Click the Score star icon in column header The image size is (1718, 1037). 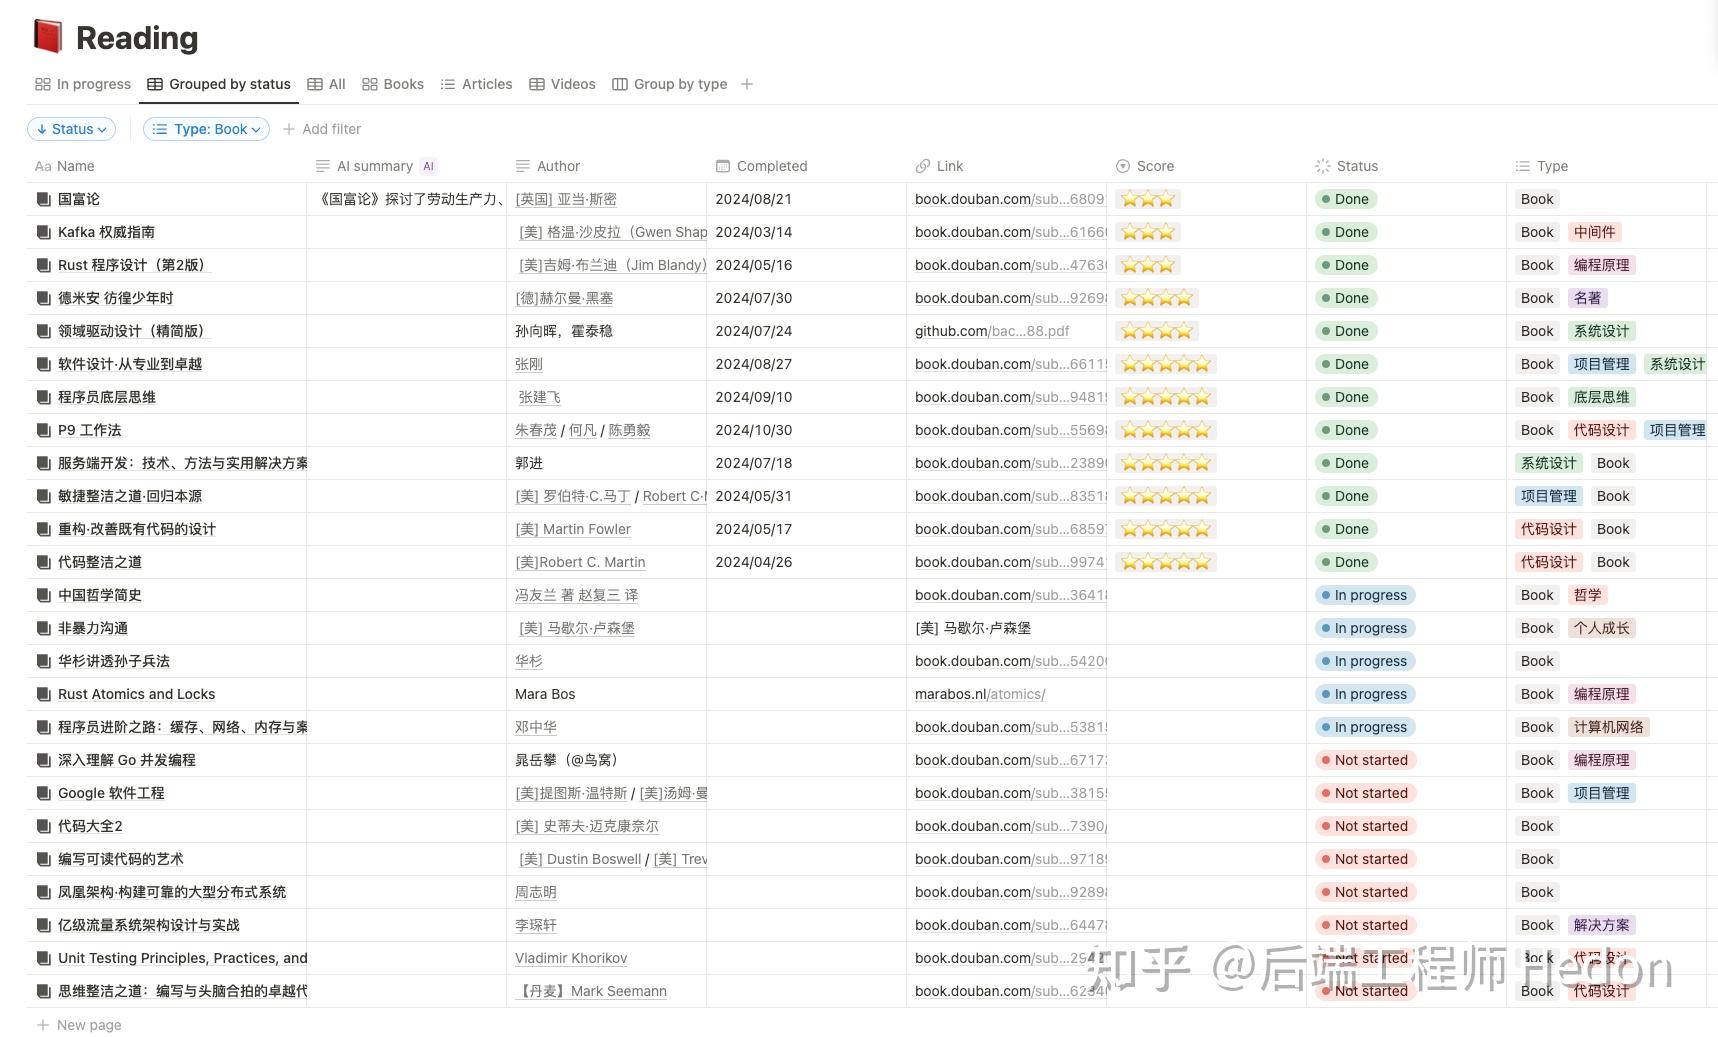coord(1123,166)
